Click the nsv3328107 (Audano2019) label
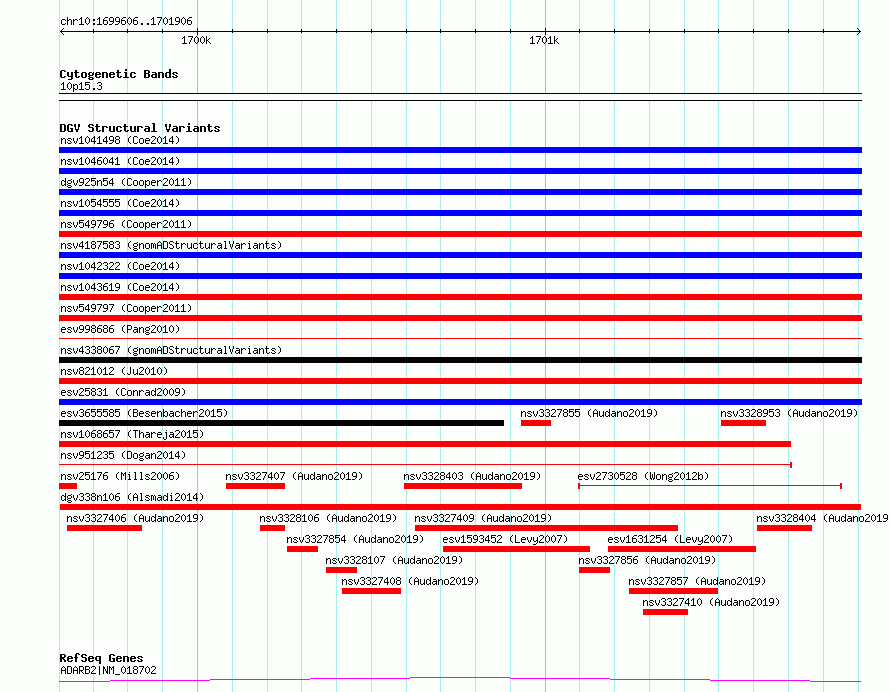This screenshot has height=692, width=890. pos(394,560)
